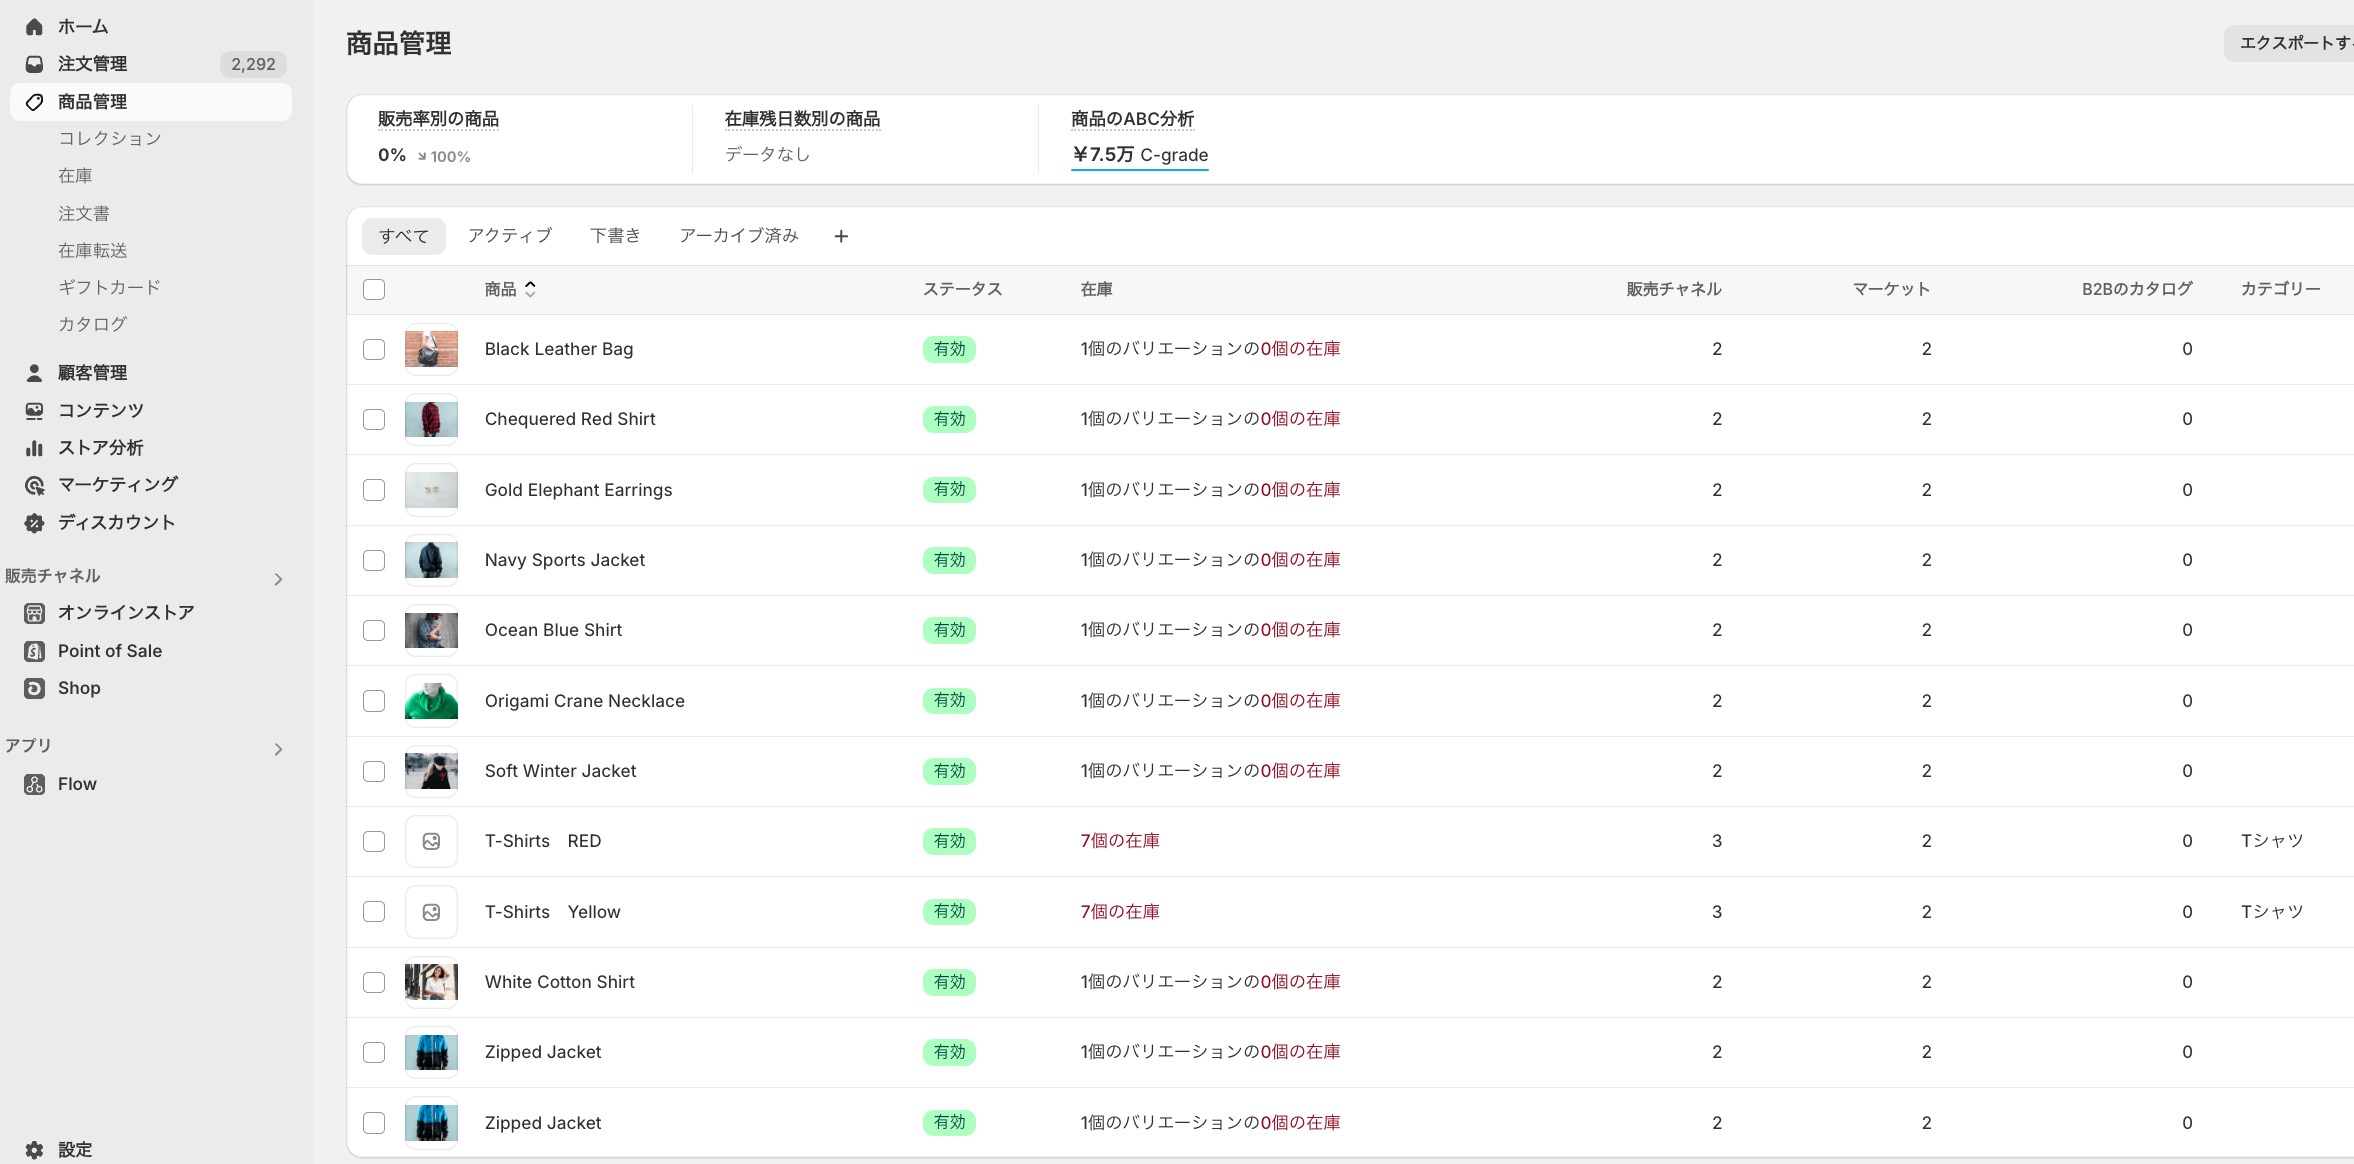Viewport: 2354px width, 1164px height.
Task: Click the Online Store icon
Action: click(34, 613)
